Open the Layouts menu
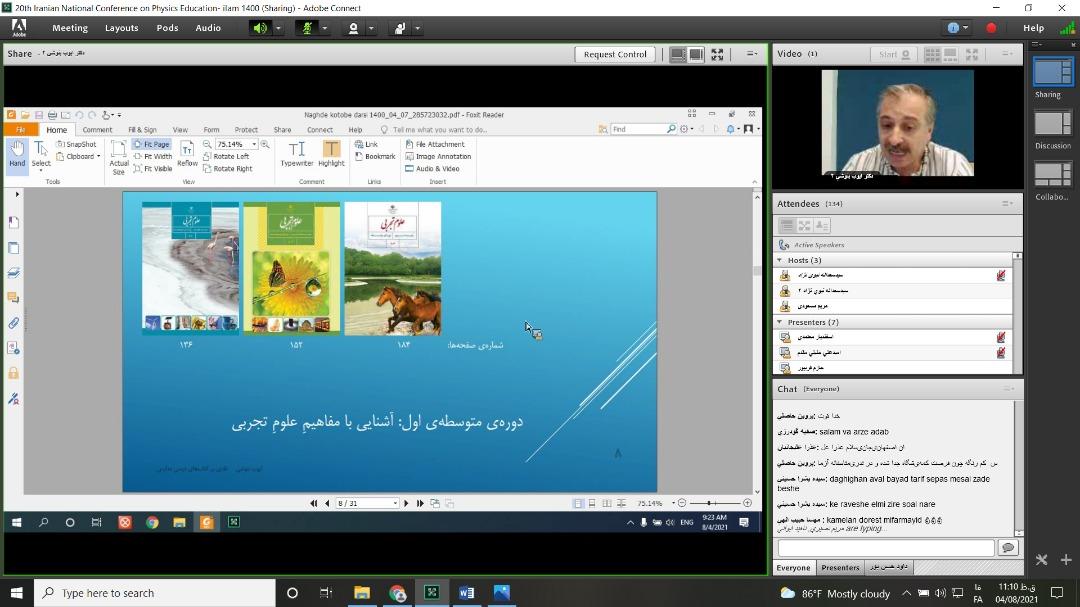This screenshot has height=607, width=1080. [x=122, y=28]
